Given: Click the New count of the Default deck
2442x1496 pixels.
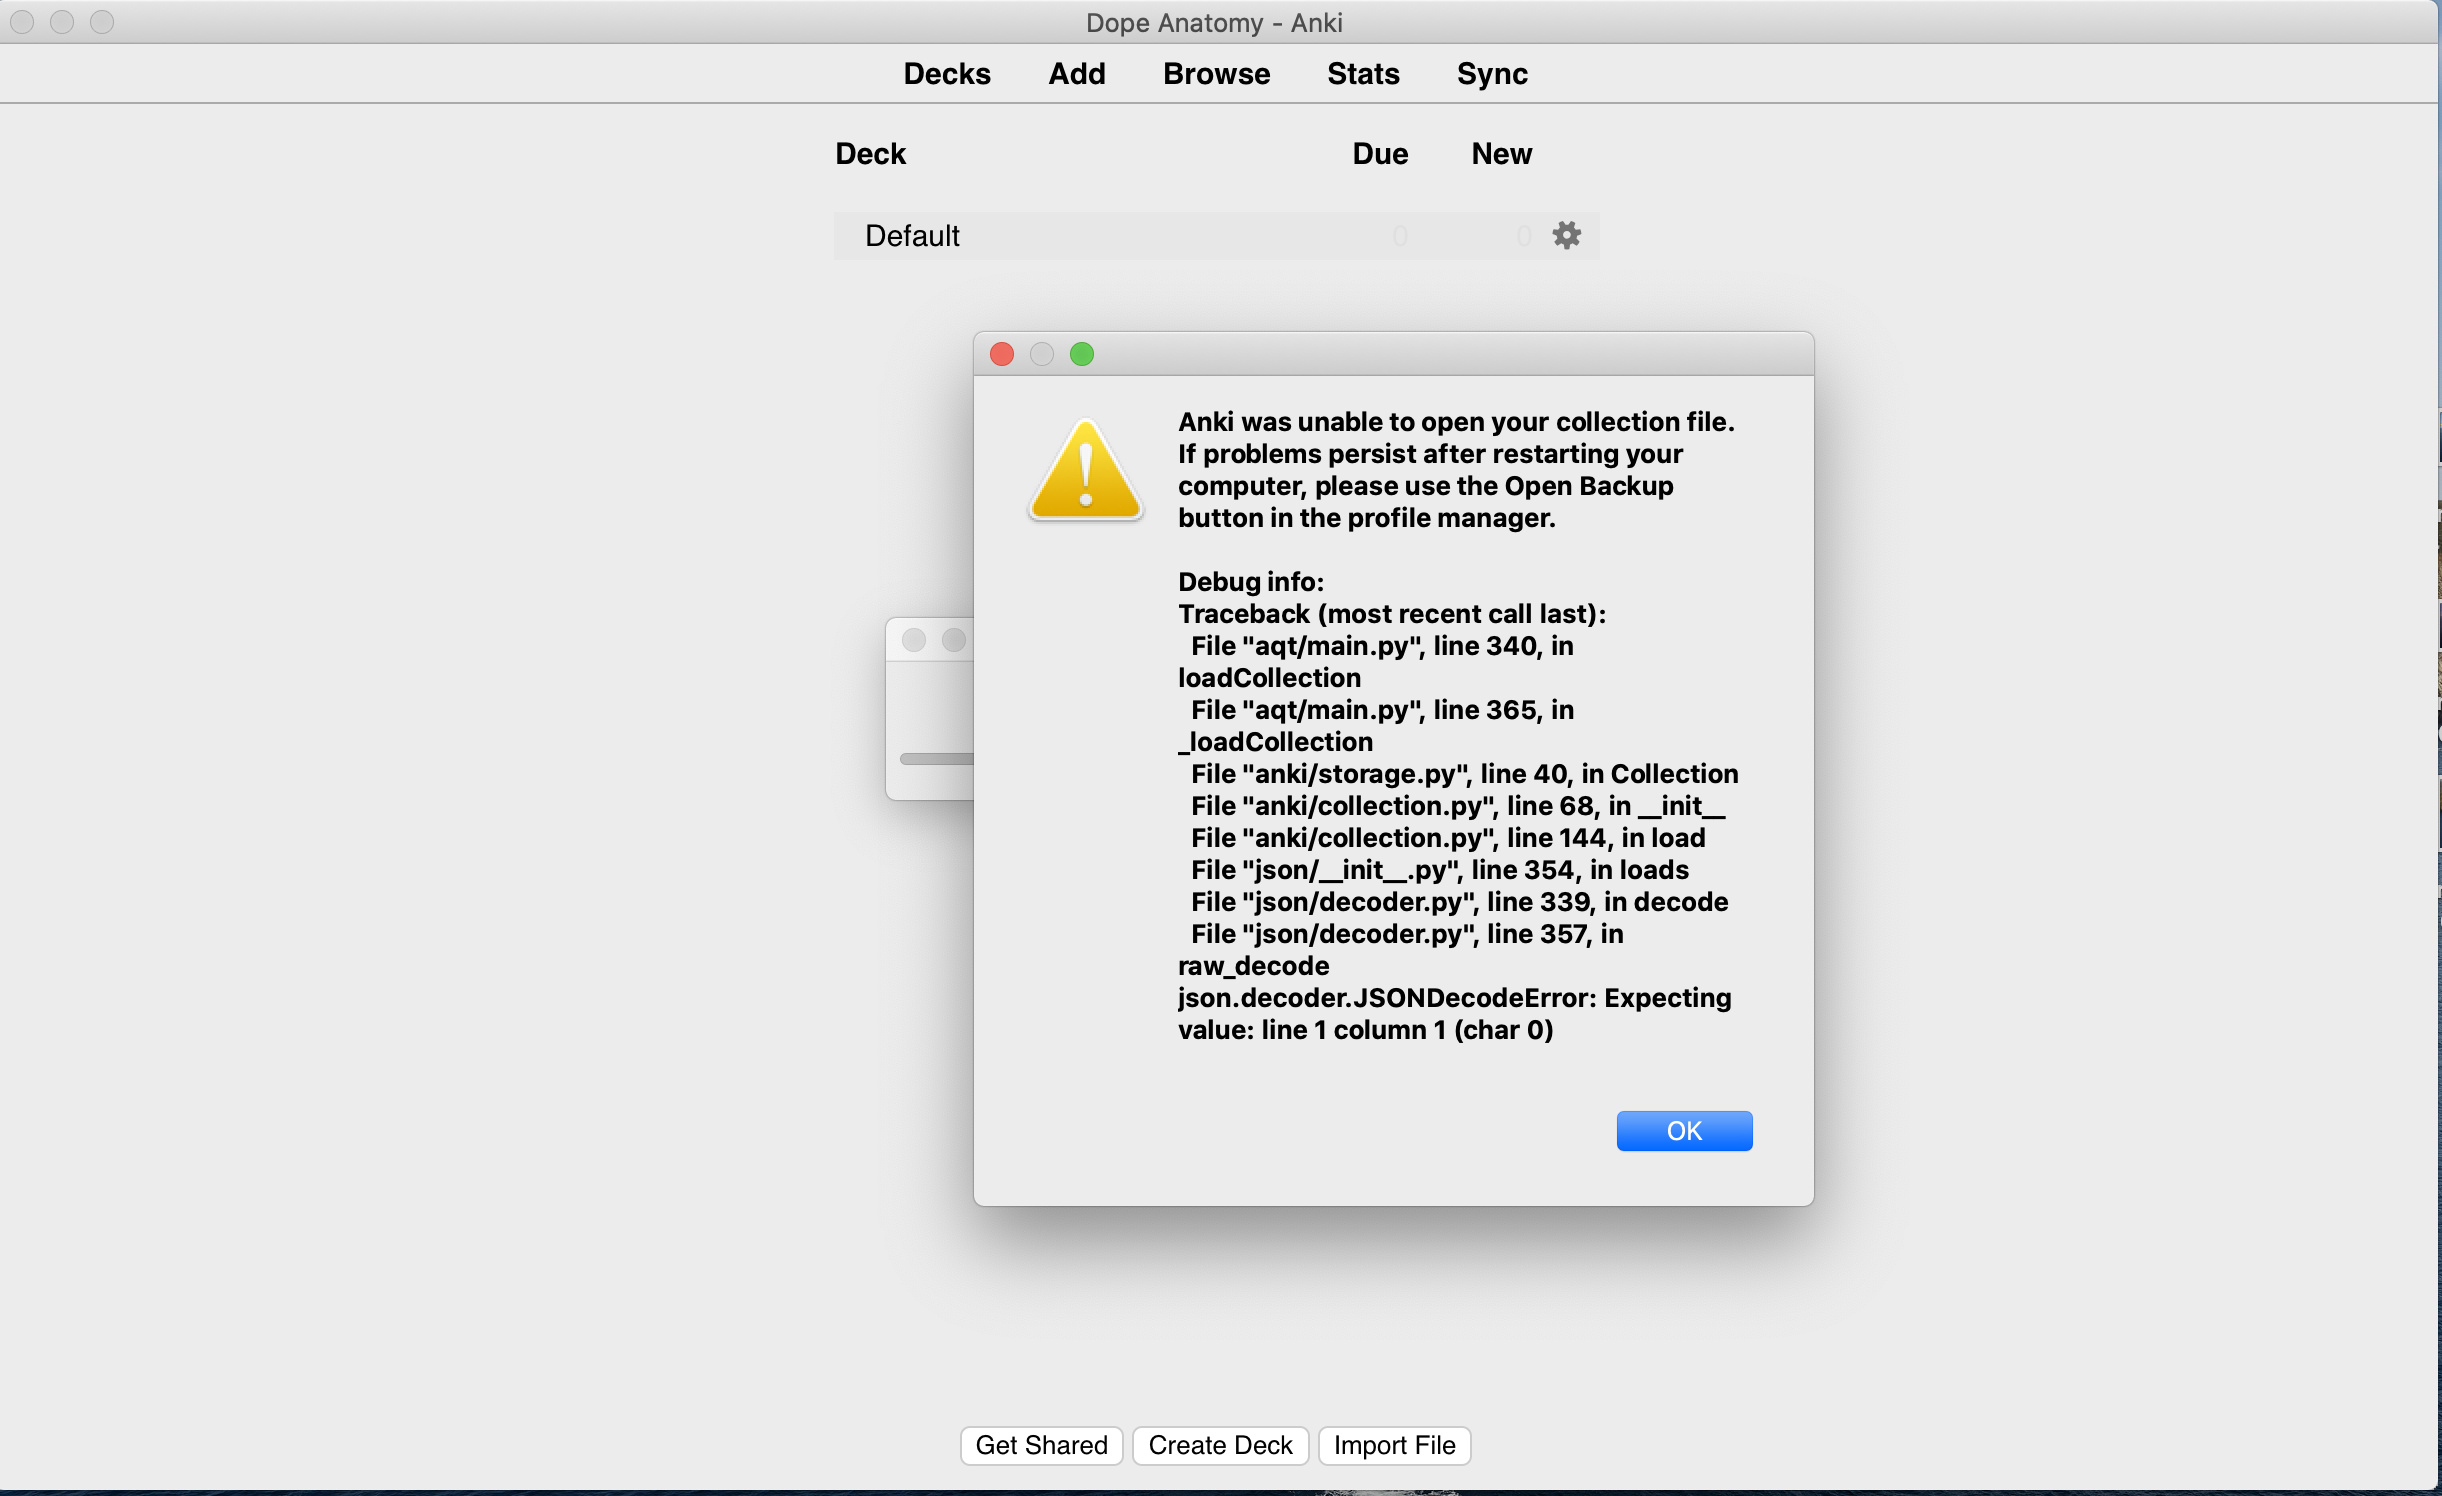Looking at the screenshot, I should click(x=1523, y=236).
